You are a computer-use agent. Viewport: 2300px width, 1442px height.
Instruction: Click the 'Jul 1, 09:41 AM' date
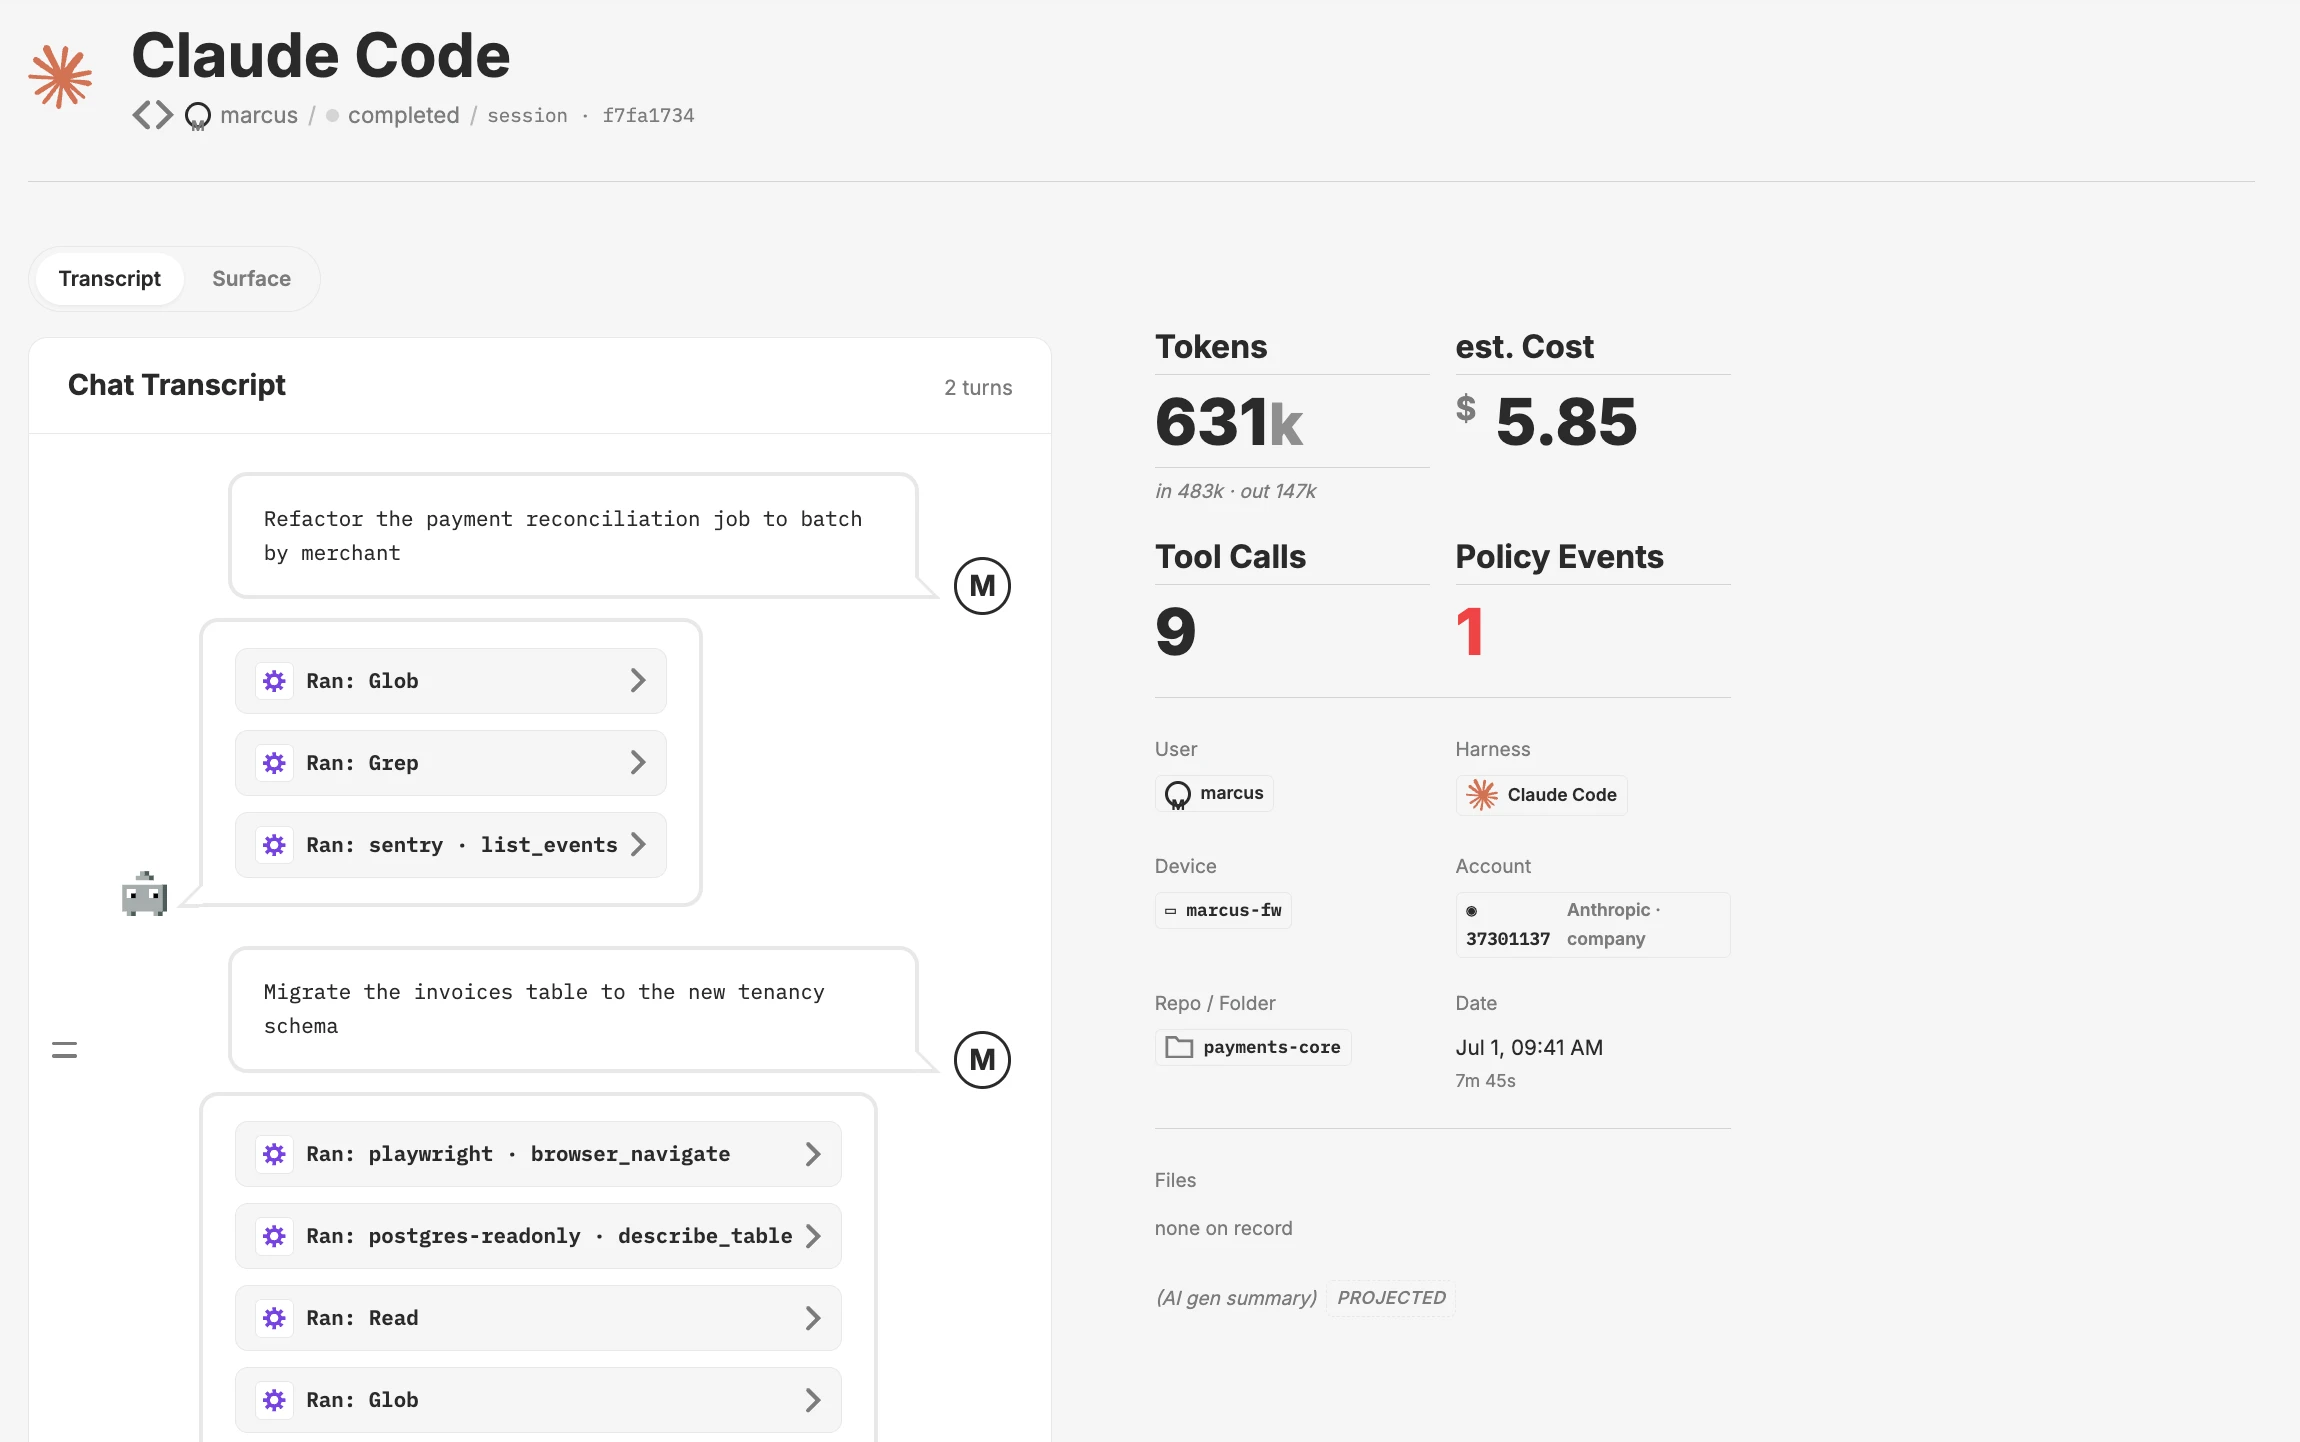click(x=1529, y=1048)
